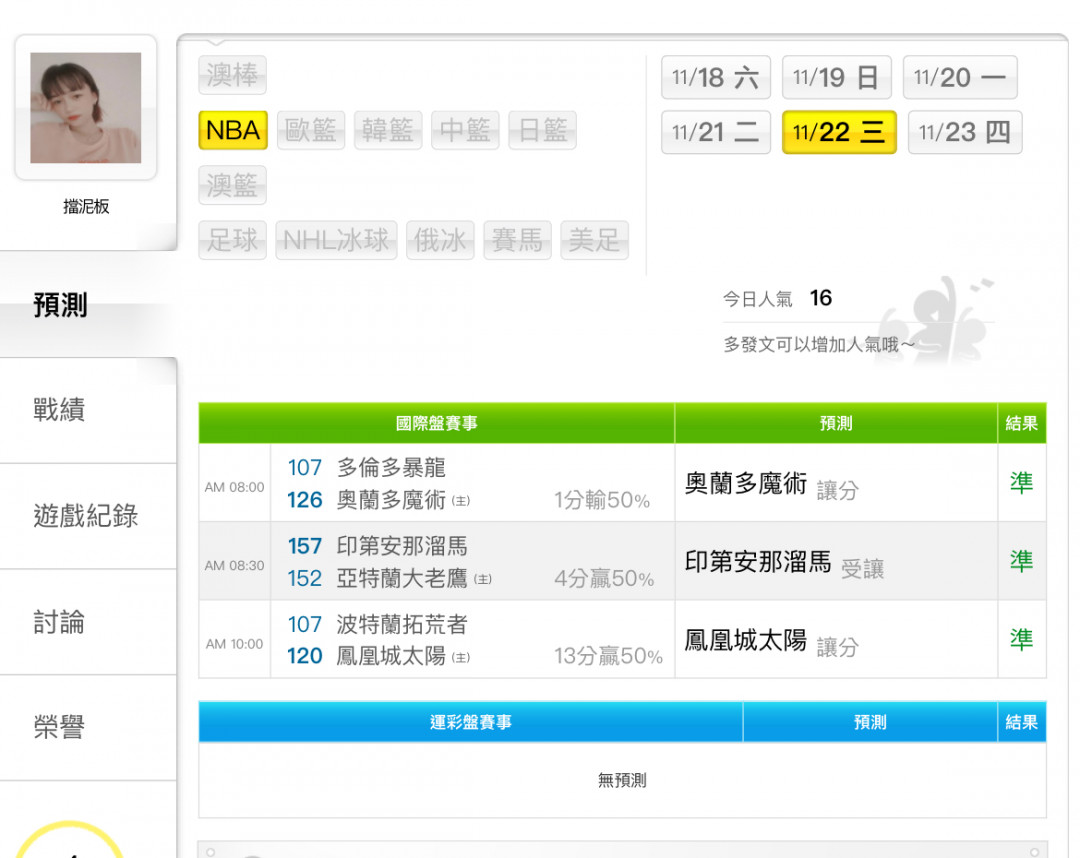Select the 俄冰 filter
The width and height of the screenshot is (1080, 858).
coord(440,240)
